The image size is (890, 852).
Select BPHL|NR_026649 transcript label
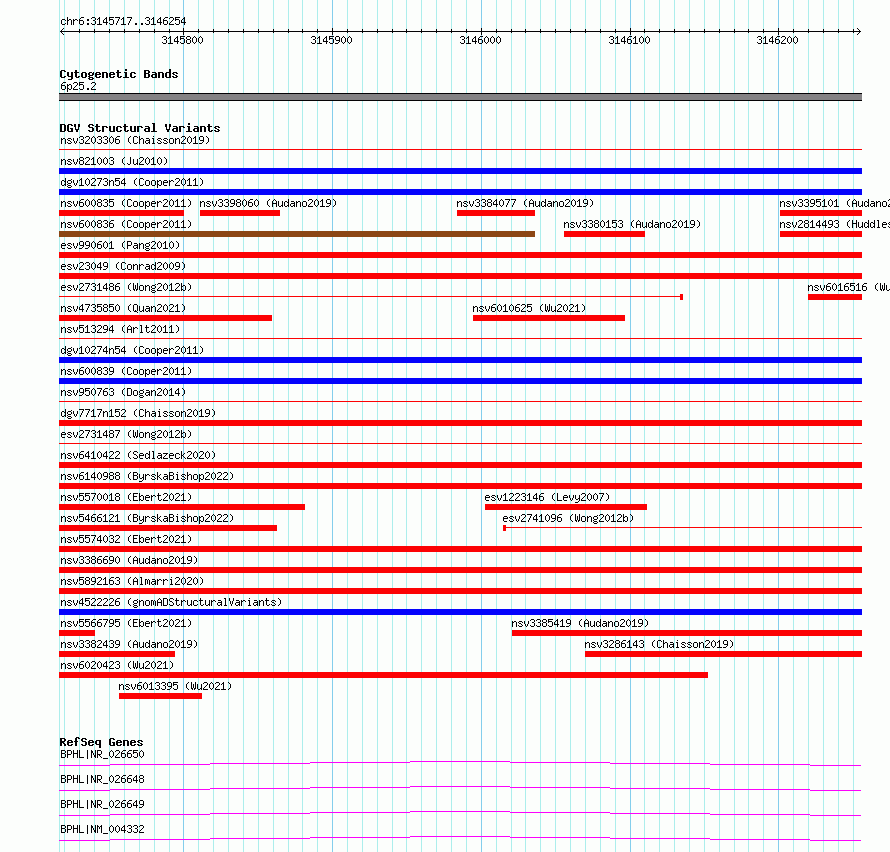point(102,804)
